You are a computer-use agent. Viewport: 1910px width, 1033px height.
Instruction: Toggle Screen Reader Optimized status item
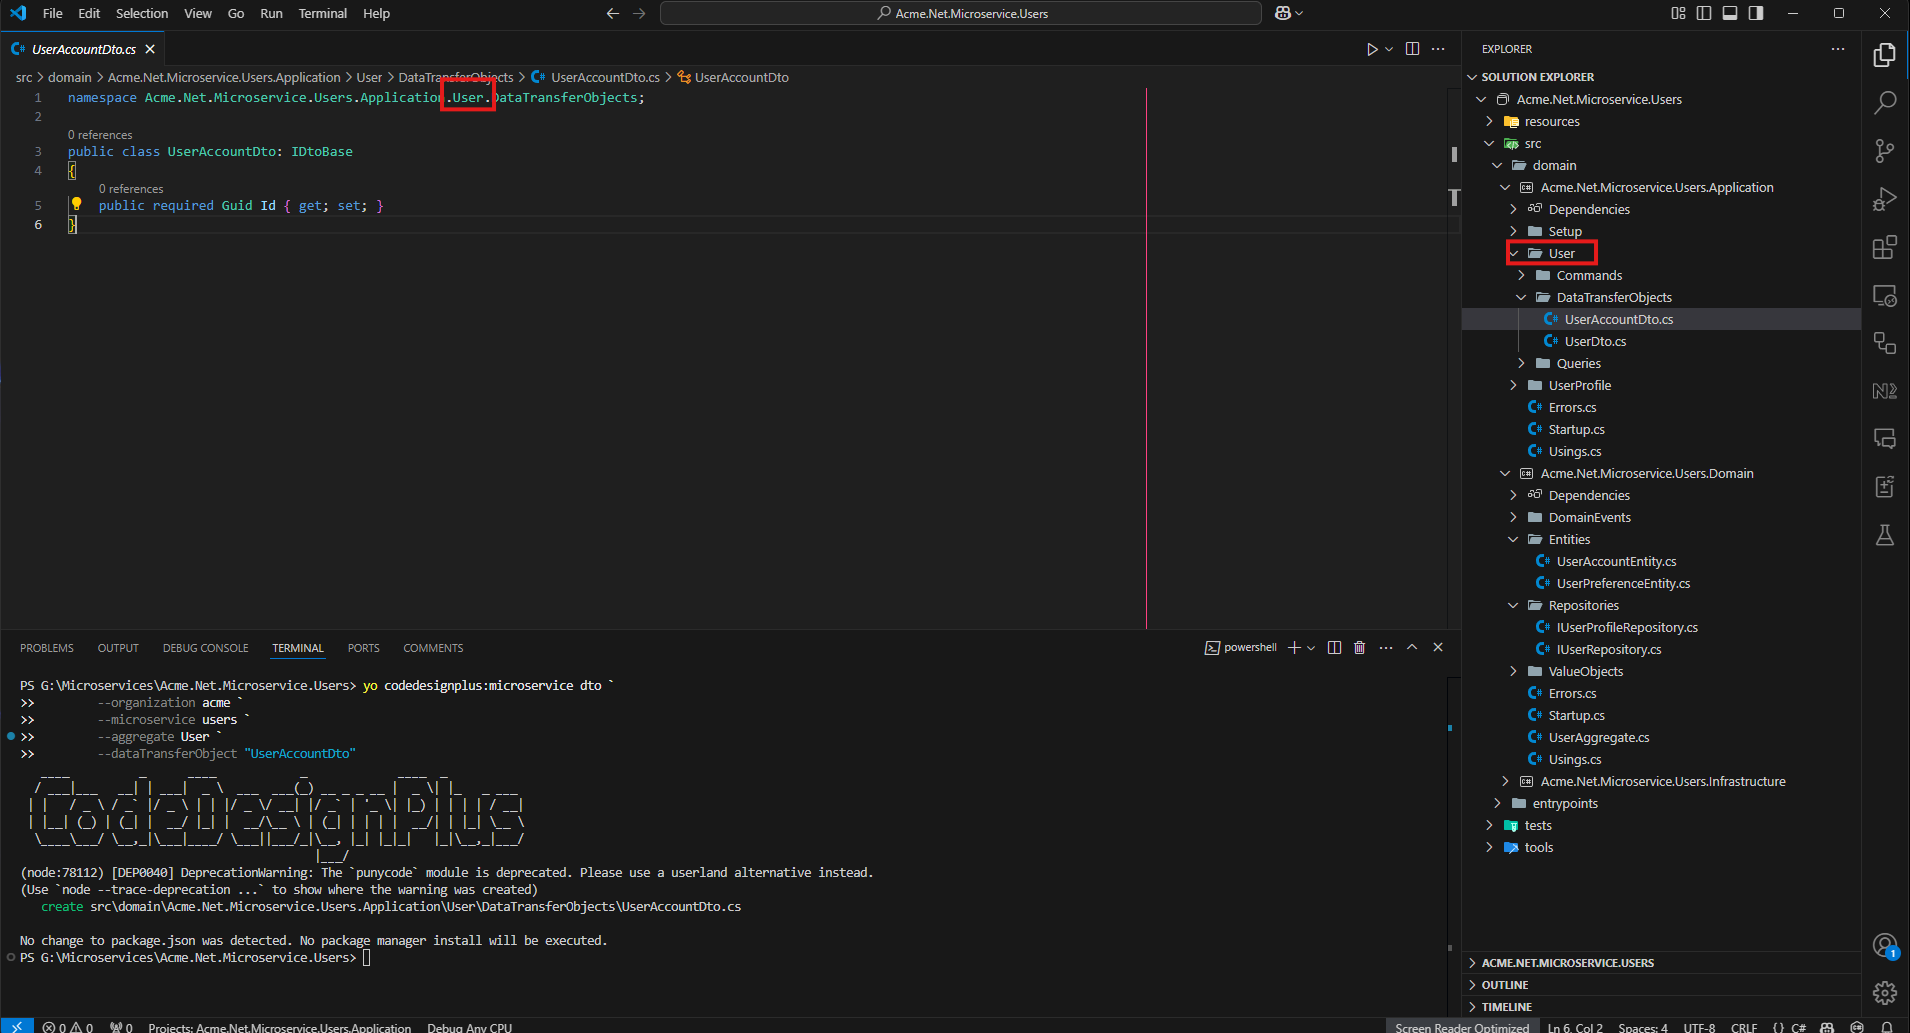tap(1461, 1027)
